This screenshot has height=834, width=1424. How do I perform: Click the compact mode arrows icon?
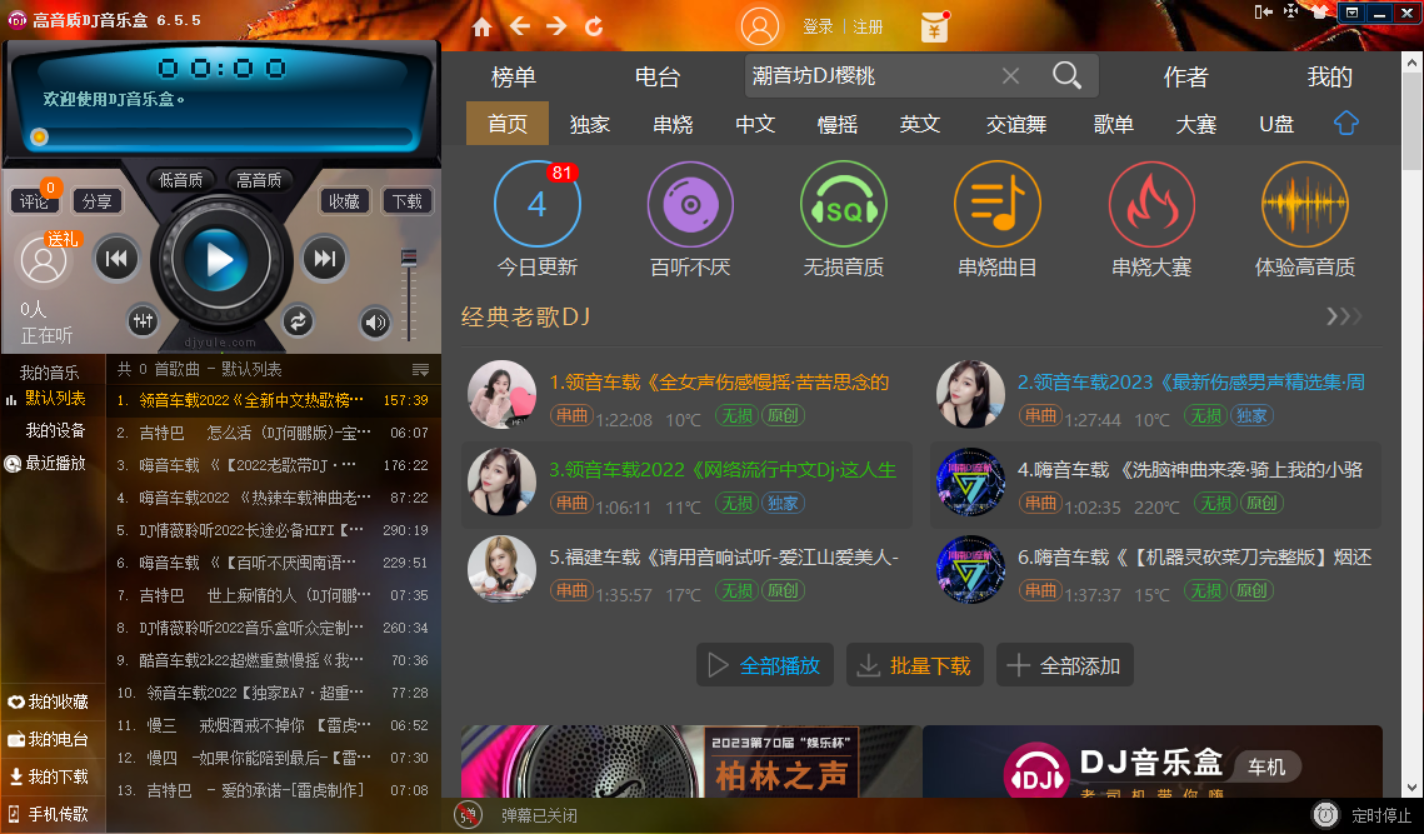point(1291,12)
